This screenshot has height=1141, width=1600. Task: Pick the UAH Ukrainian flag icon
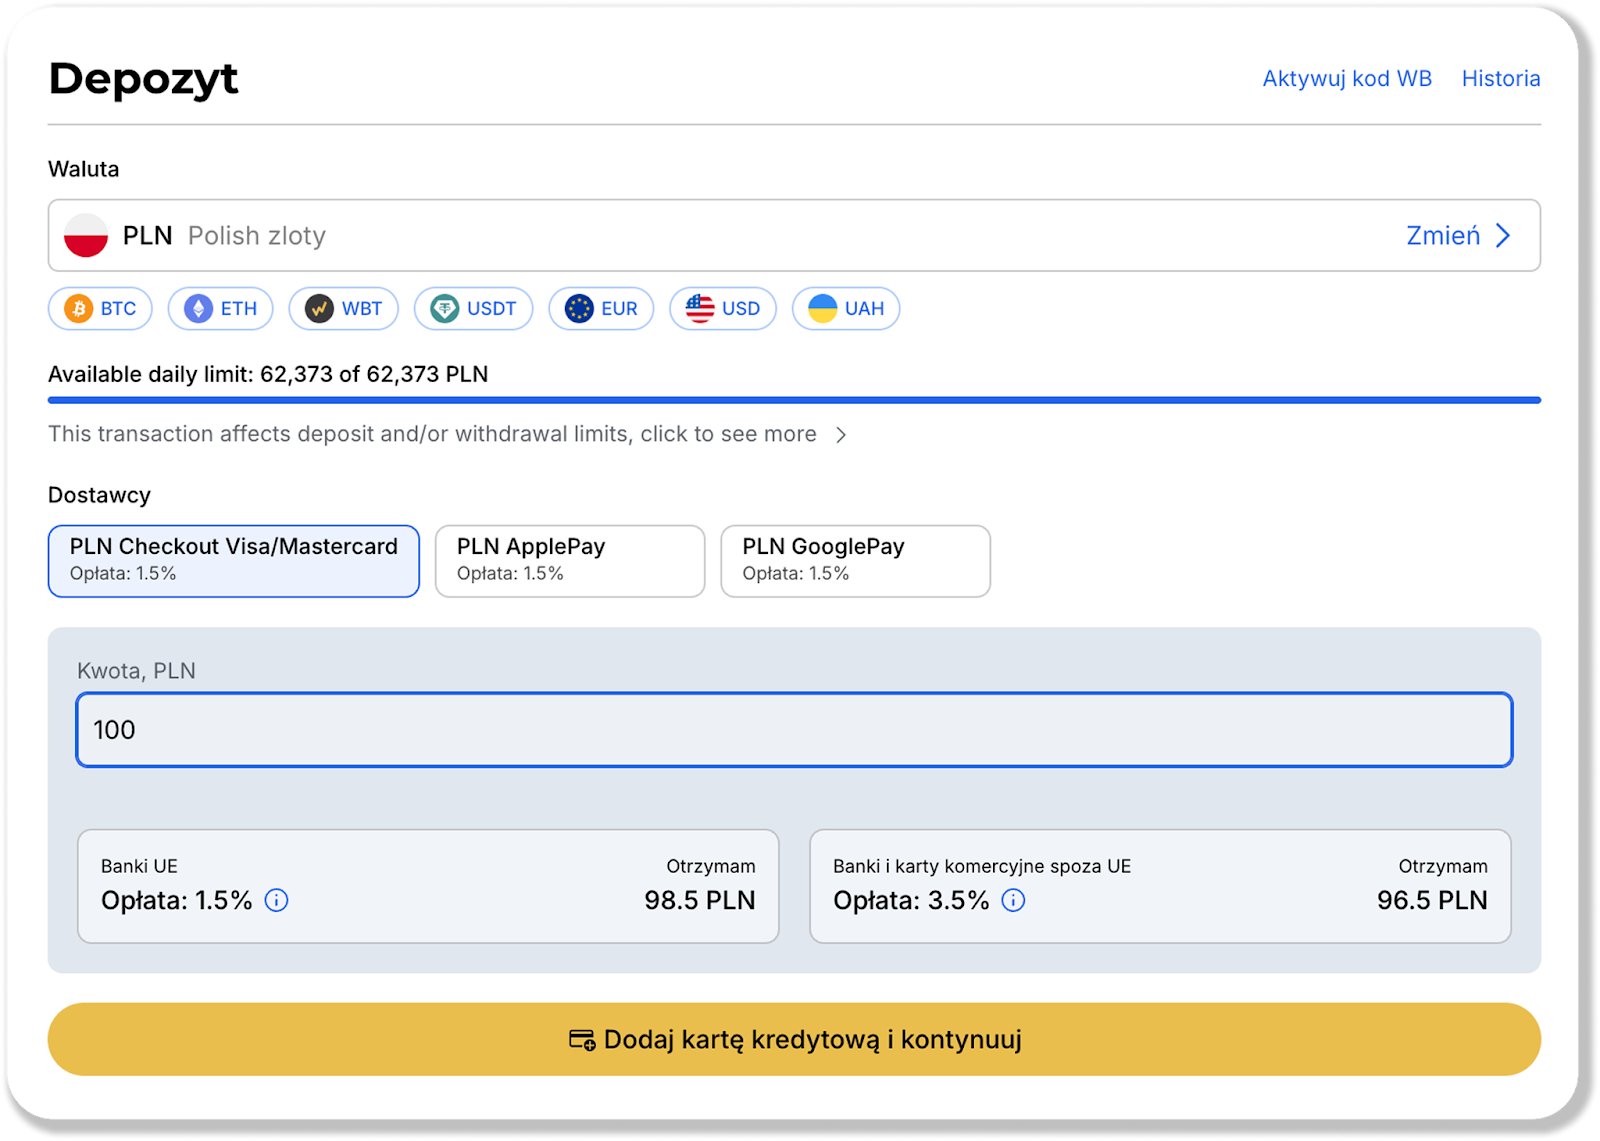coord(822,309)
